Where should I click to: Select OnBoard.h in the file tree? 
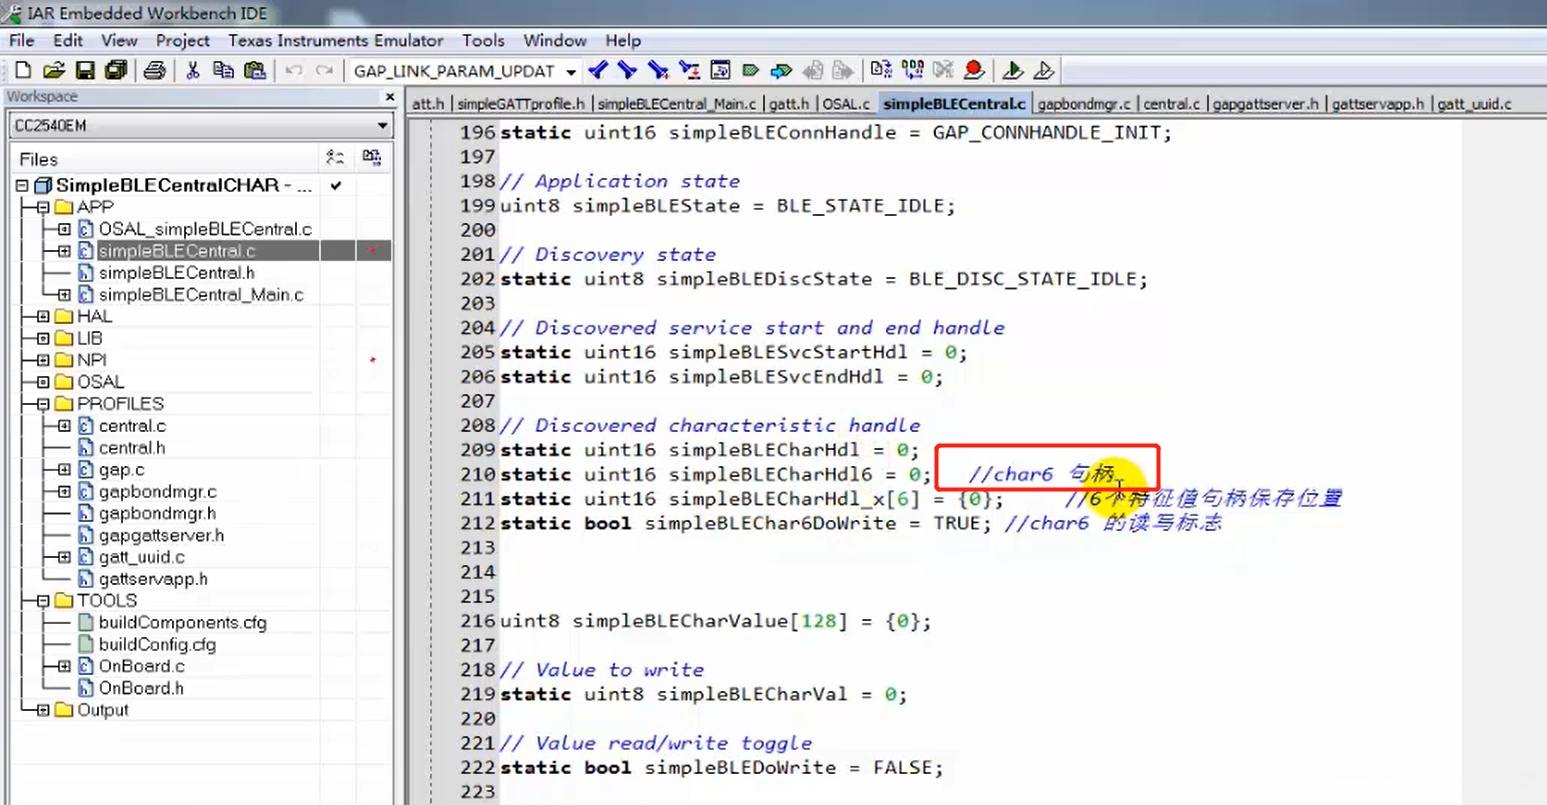click(141, 688)
